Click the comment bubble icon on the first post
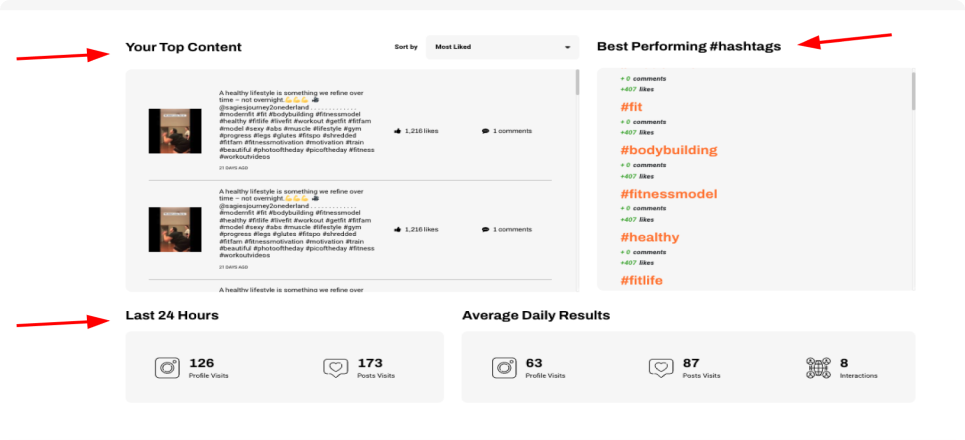 [485, 131]
